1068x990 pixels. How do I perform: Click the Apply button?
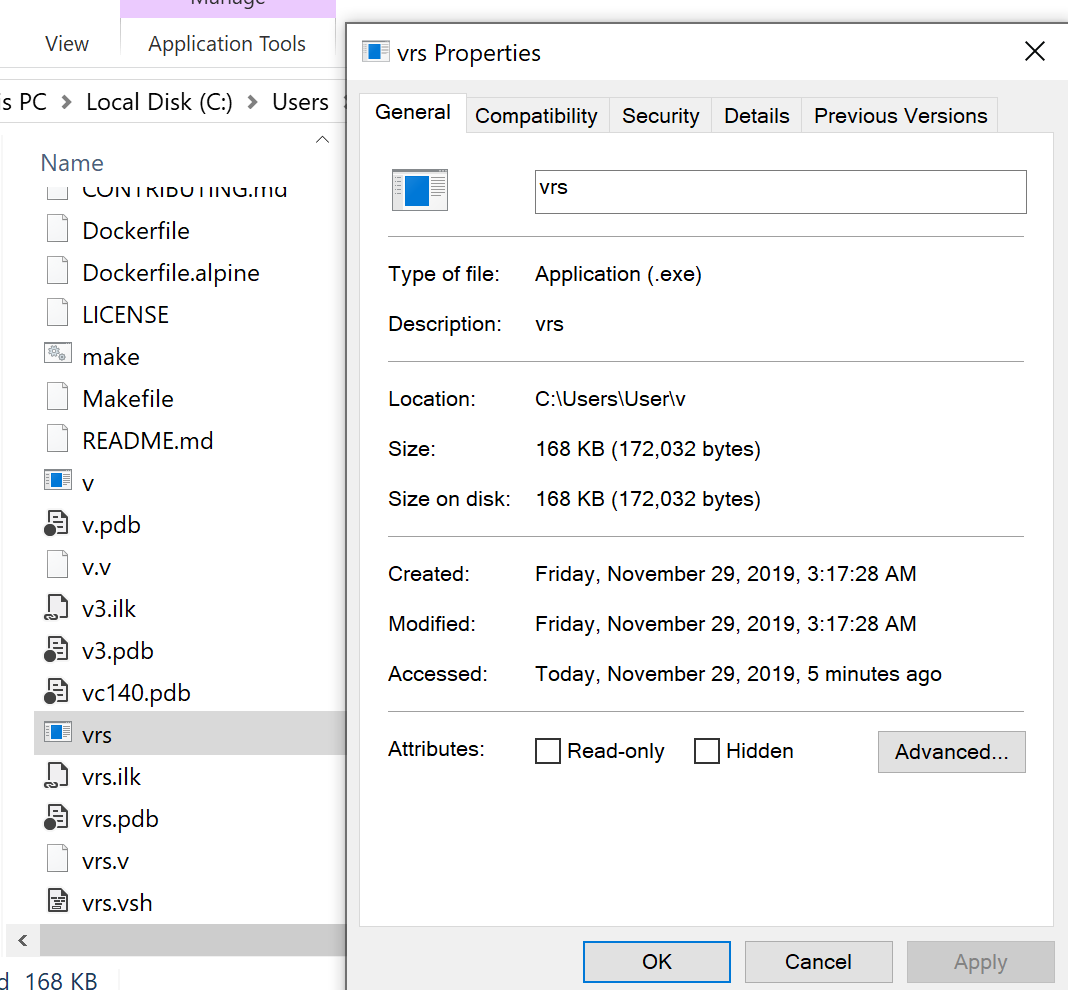(x=980, y=961)
